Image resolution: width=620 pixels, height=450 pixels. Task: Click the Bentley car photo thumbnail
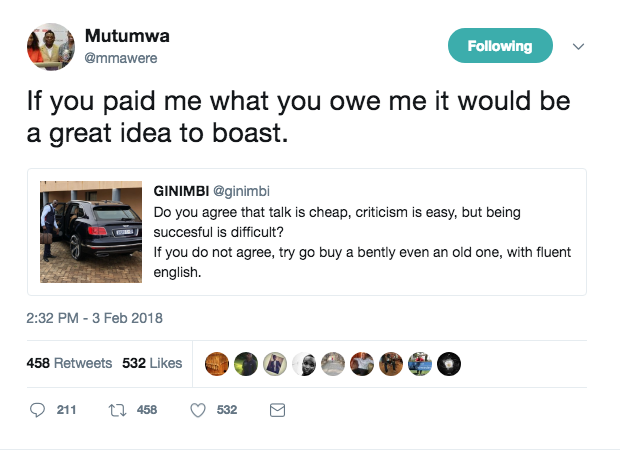click(x=91, y=232)
